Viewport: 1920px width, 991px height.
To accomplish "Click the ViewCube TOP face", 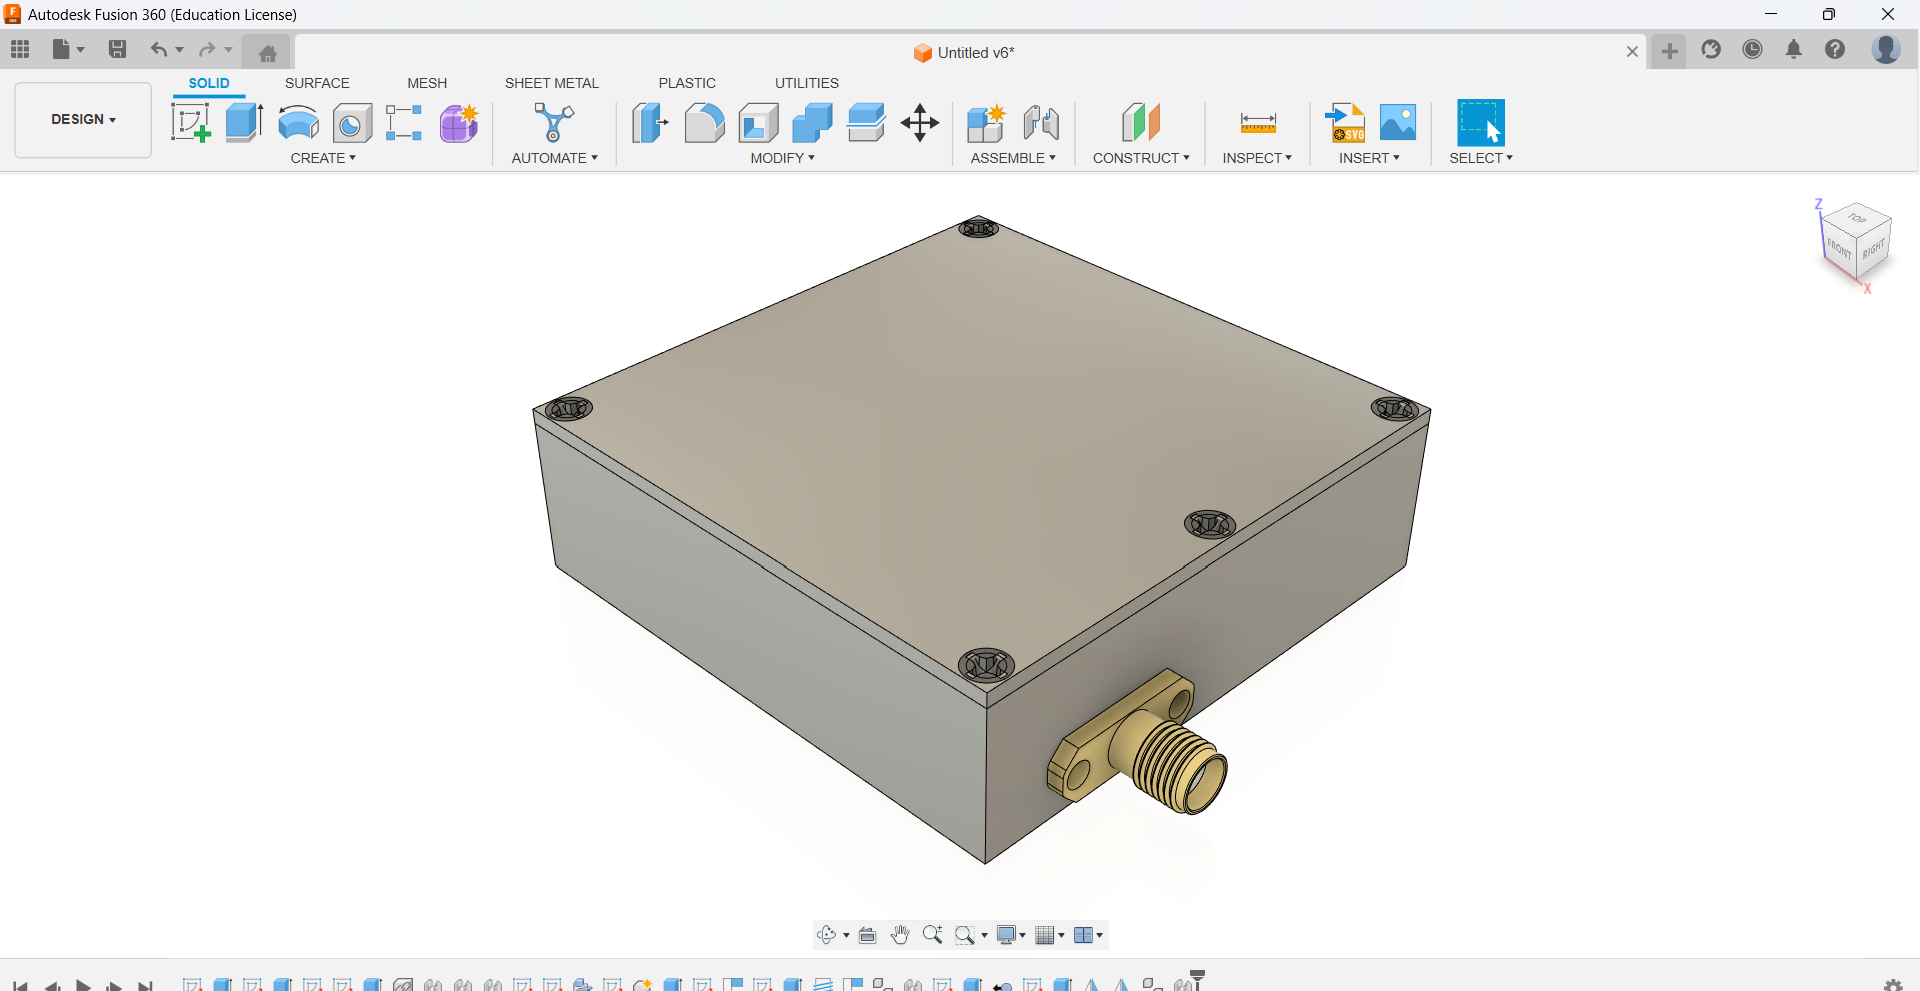I will pyautogui.click(x=1857, y=218).
